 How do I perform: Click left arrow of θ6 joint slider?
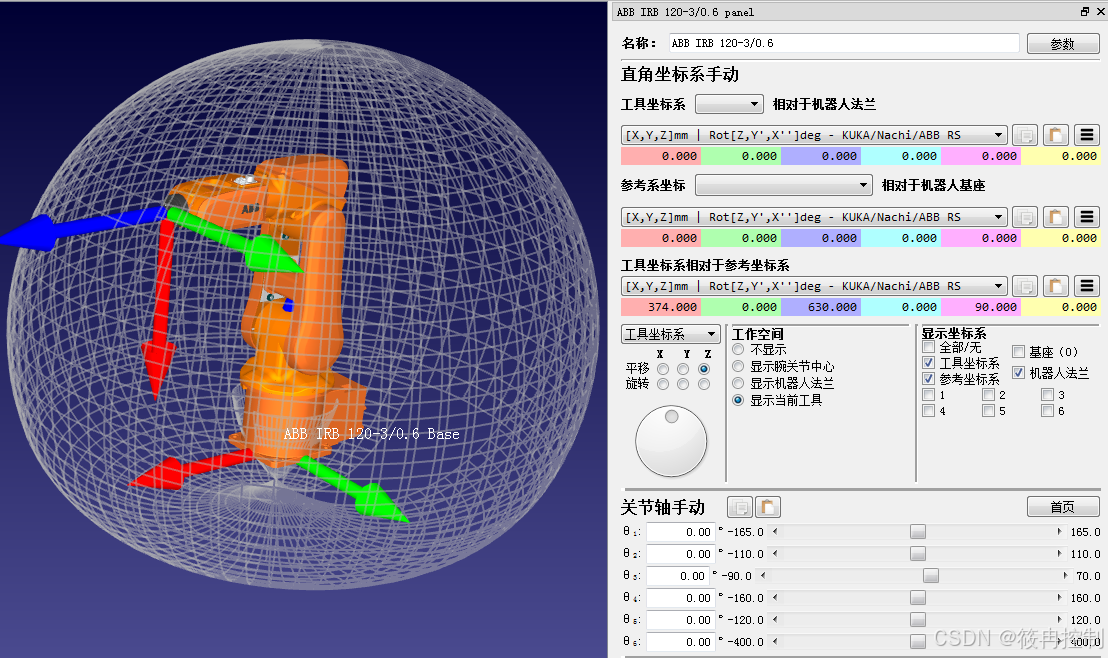pos(775,641)
